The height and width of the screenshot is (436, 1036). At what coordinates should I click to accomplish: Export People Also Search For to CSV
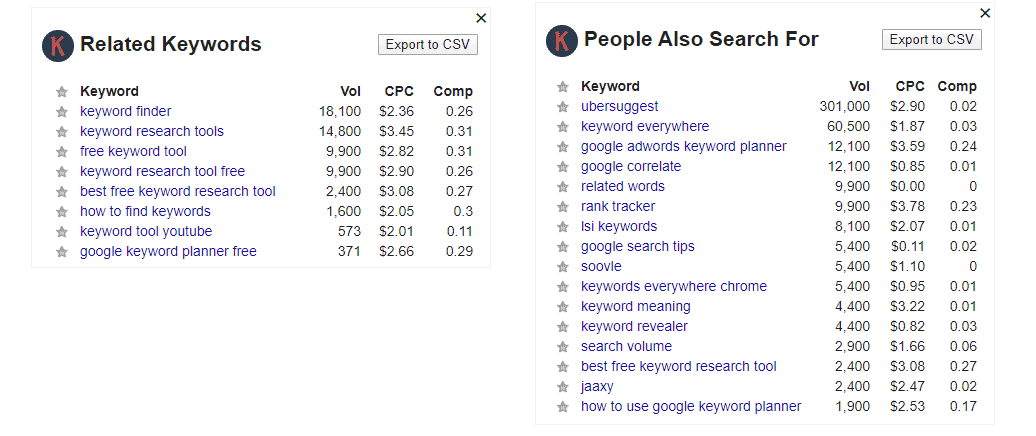932,40
